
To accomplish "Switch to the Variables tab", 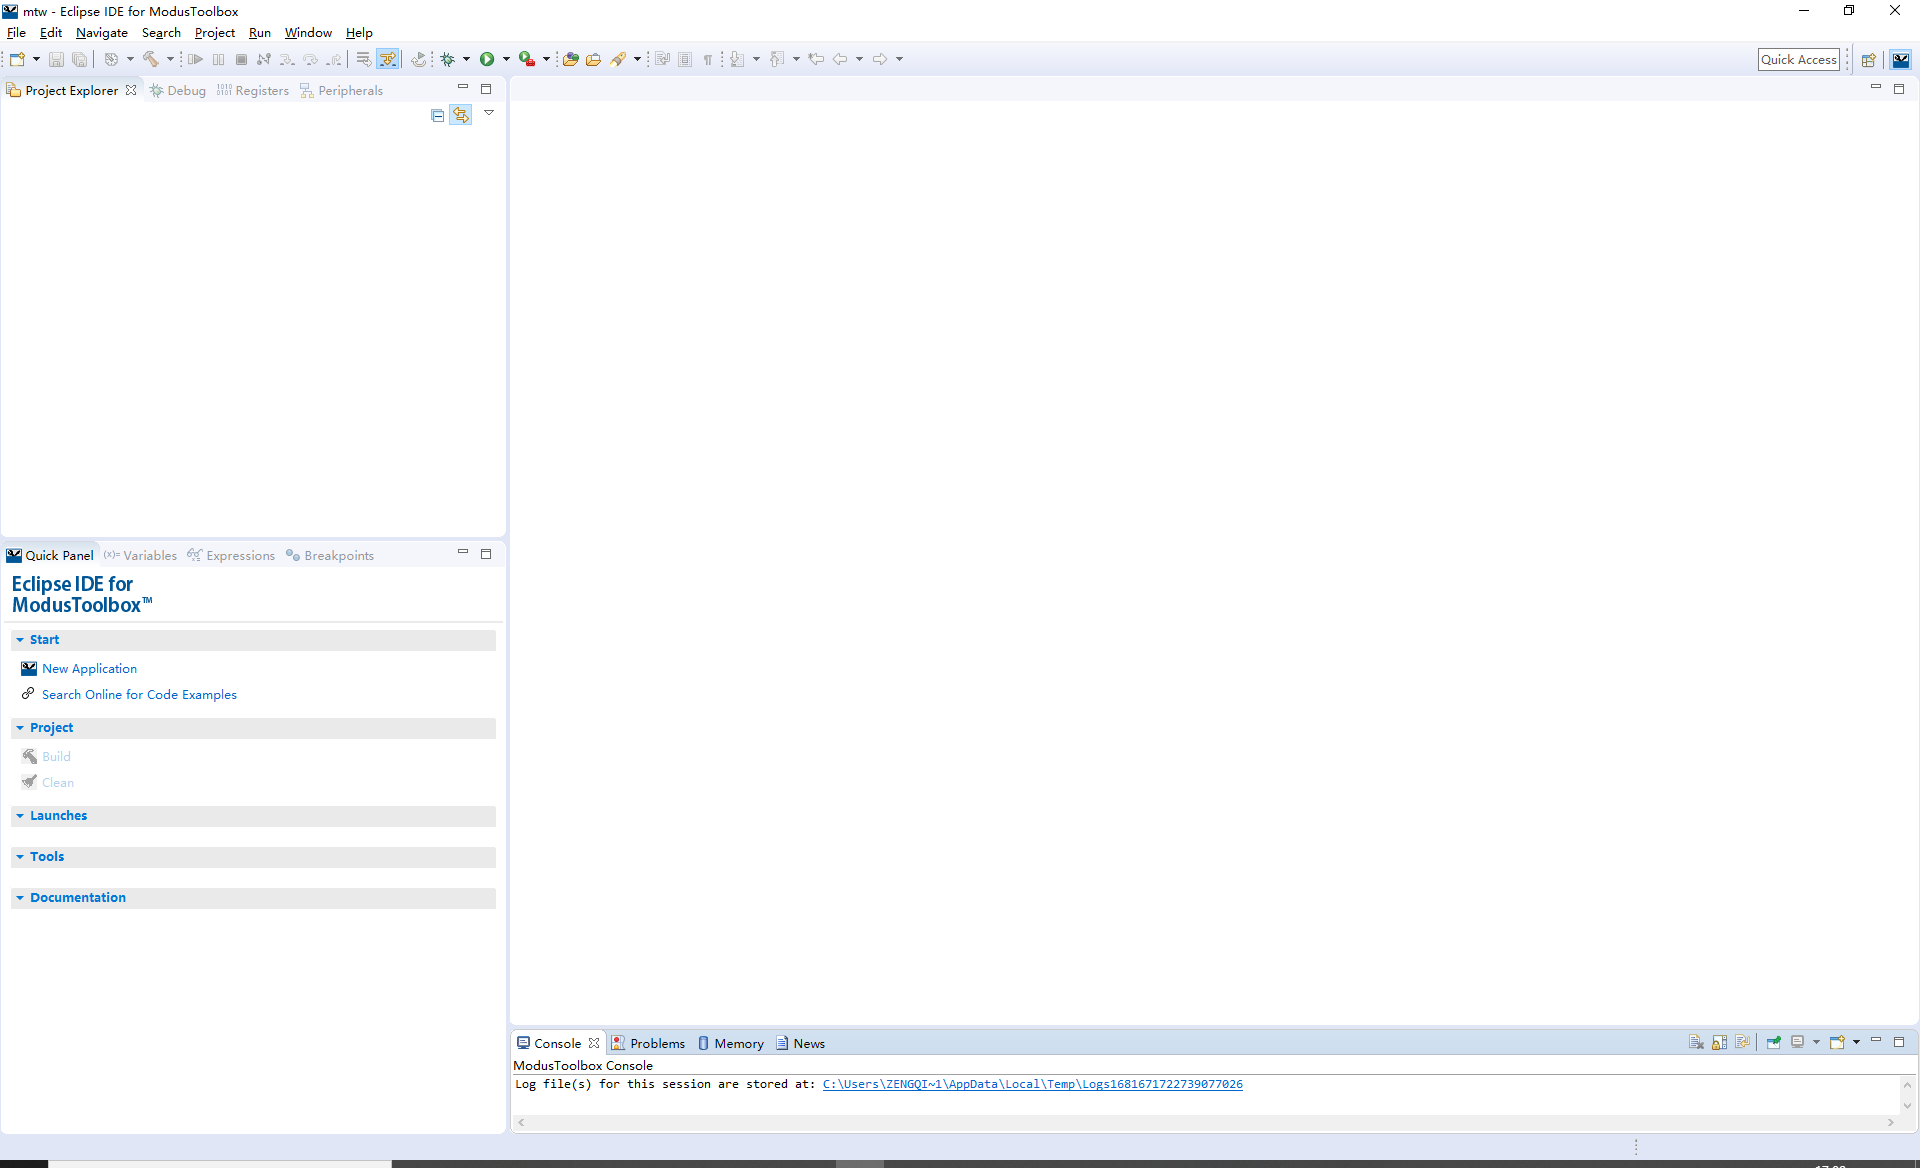I will (x=140, y=555).
